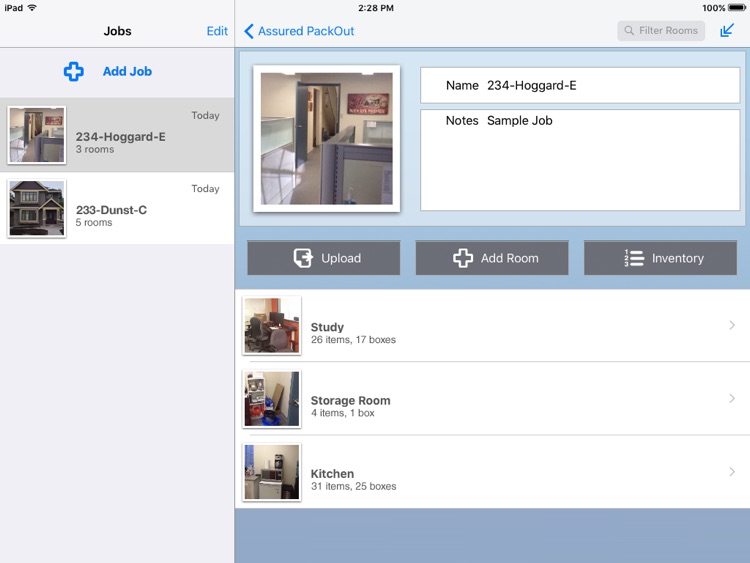The width and height of the screenshot is (750, 563).
Task: Select the 234-Hoggard-E job
Action: tap(117, 135)
